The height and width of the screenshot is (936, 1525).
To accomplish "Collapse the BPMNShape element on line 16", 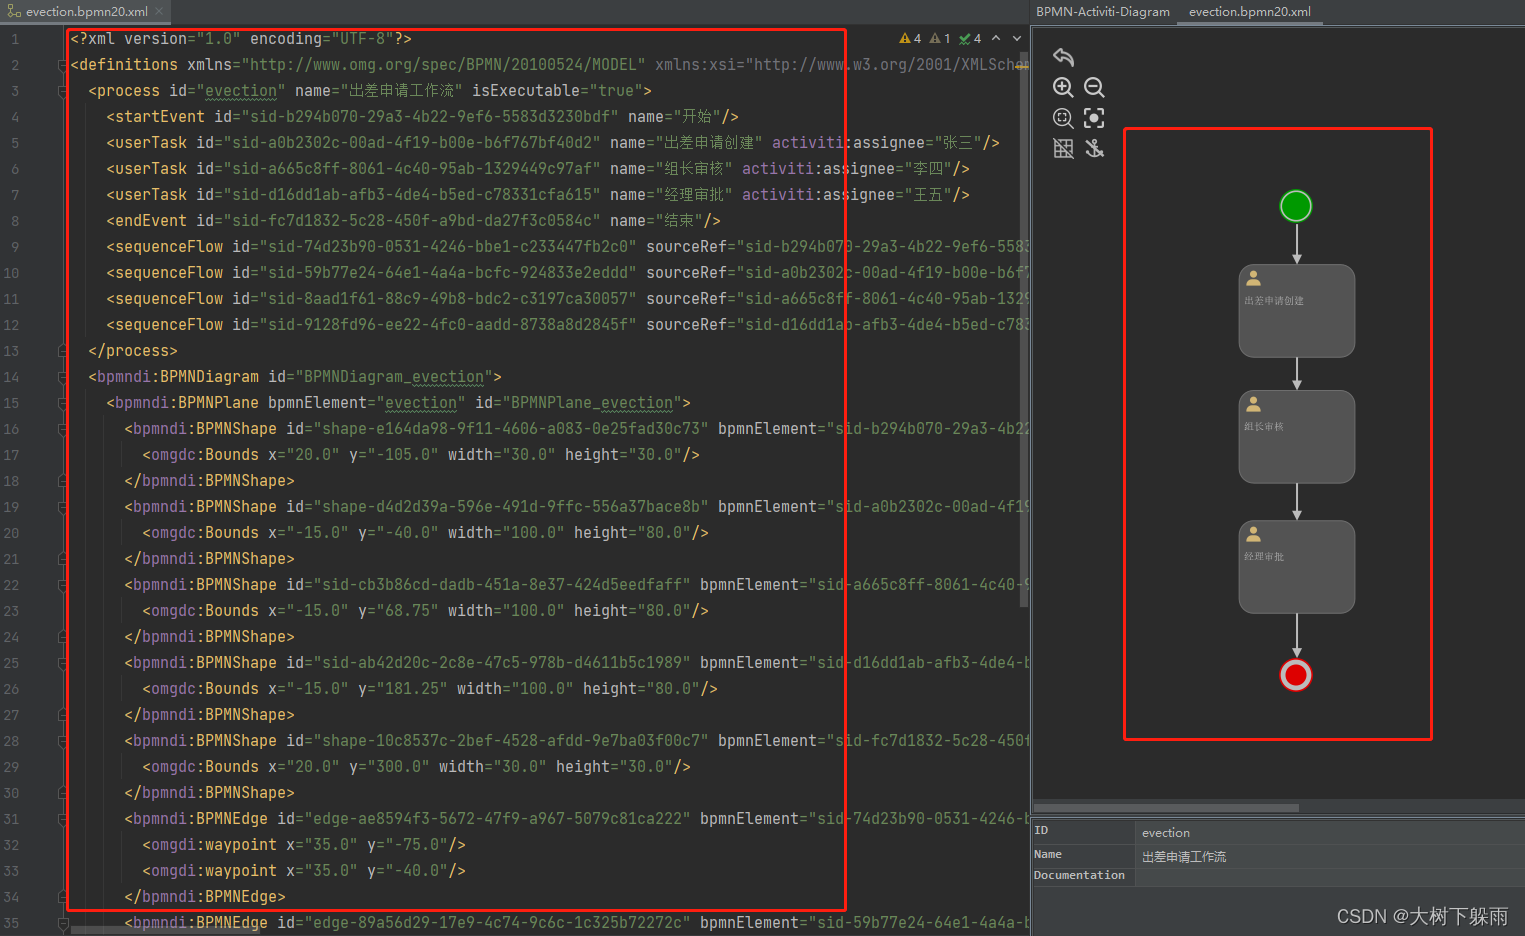I will [63, 429].
